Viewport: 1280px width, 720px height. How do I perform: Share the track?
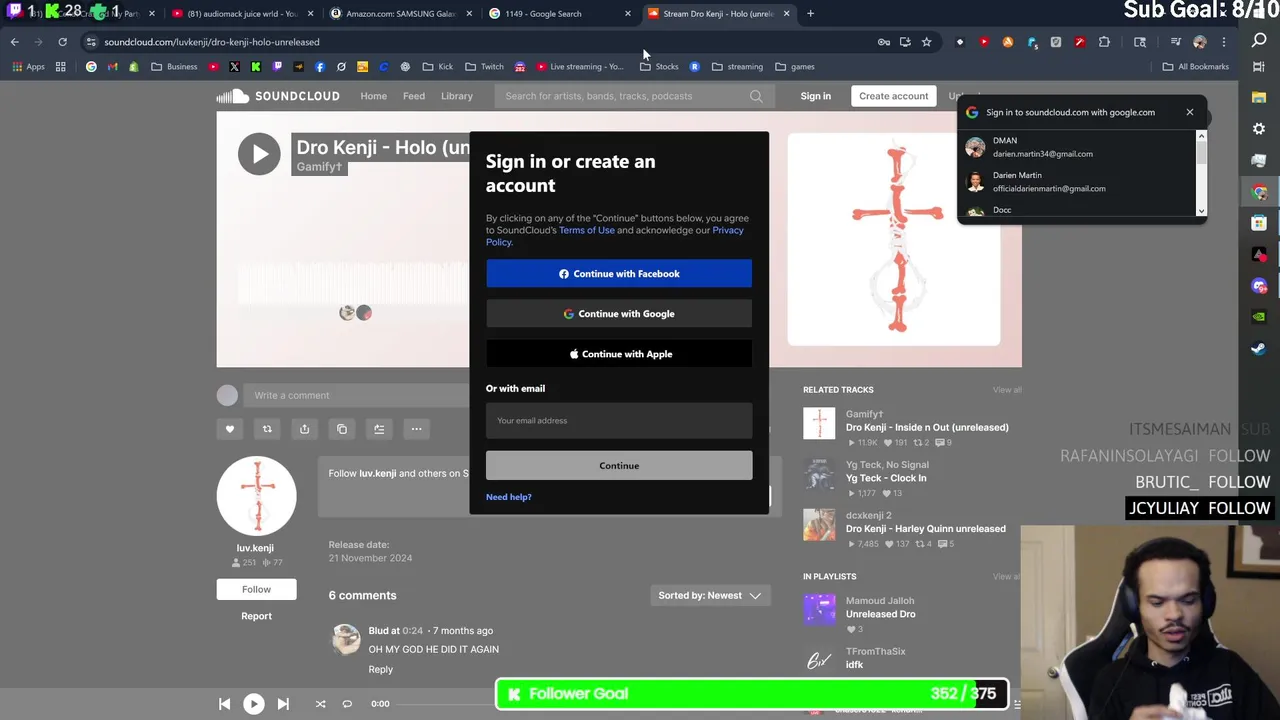tap(304, 429)
